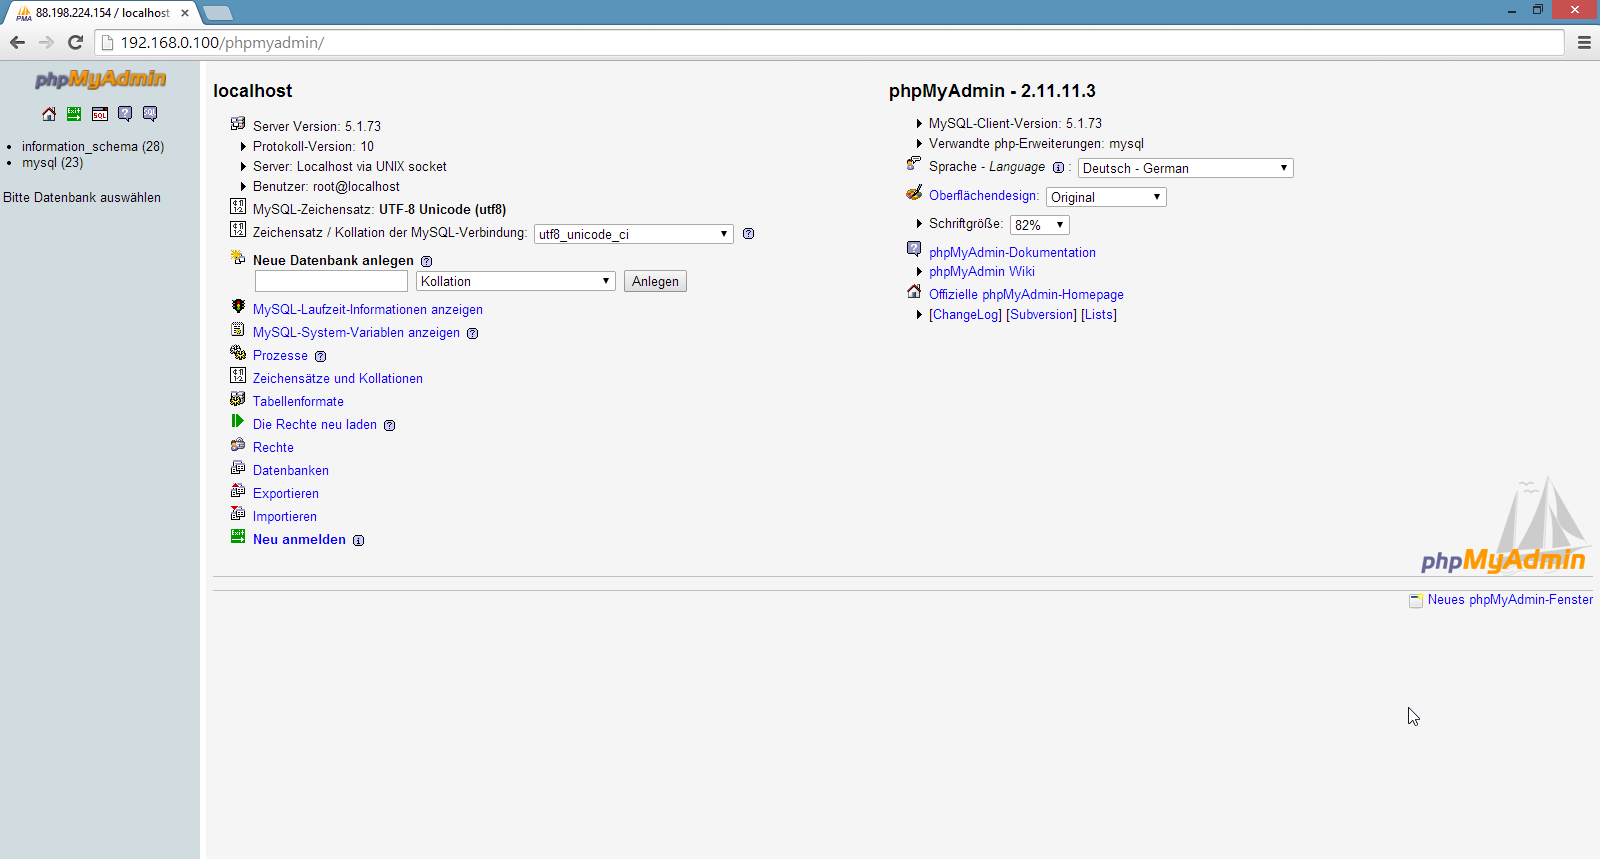Image resolution: width=1600 pixels, height=859 pixels.
Task: Click the icon beside Exportieren
Action: click(x=238, y=491)
